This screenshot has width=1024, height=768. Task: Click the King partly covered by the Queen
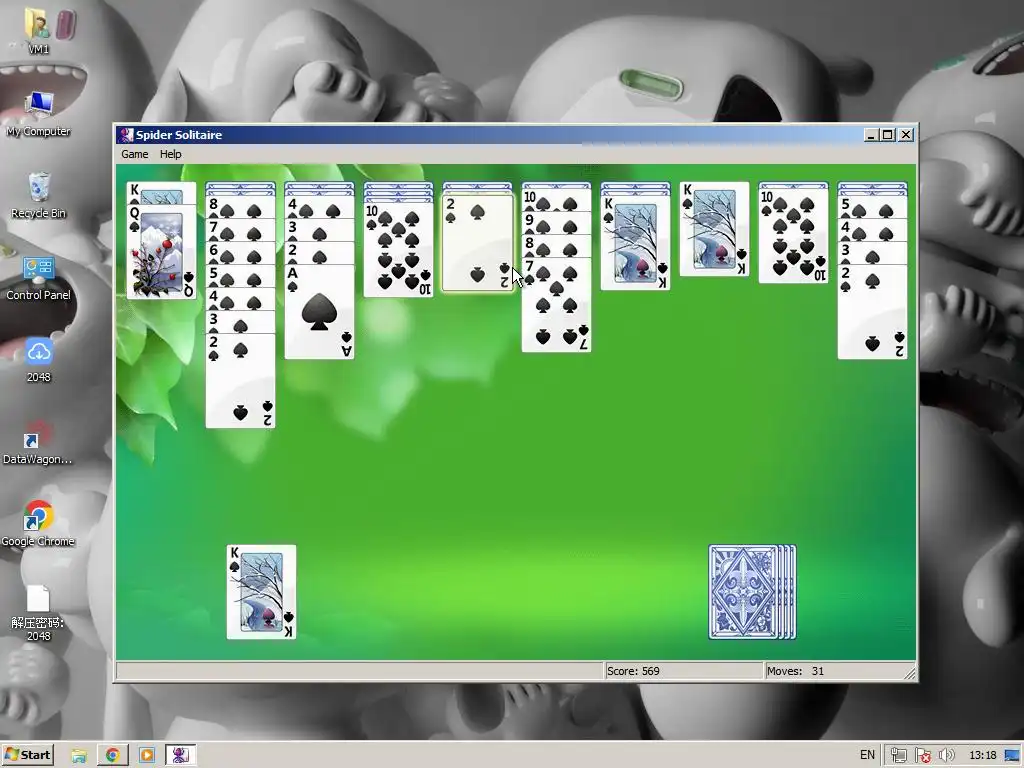pyautogui.click(x=161, y=193)
